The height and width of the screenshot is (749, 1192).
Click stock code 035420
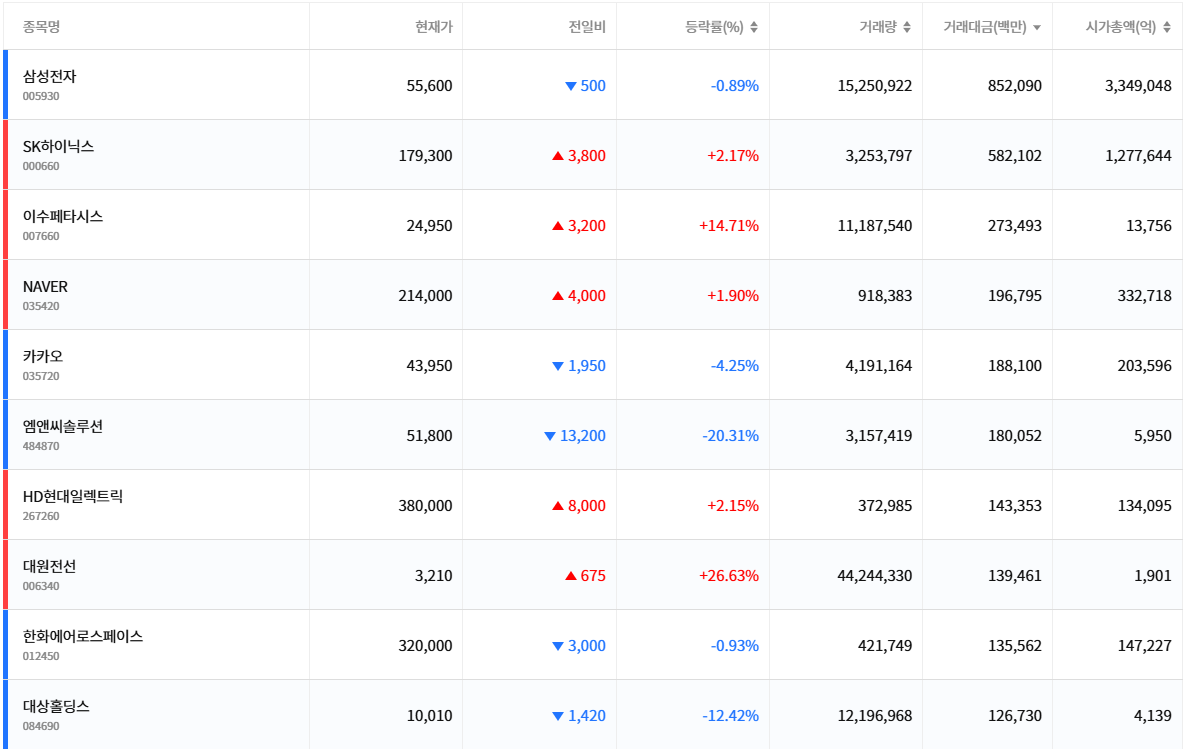pyautogui.click(x=41, y=306)
